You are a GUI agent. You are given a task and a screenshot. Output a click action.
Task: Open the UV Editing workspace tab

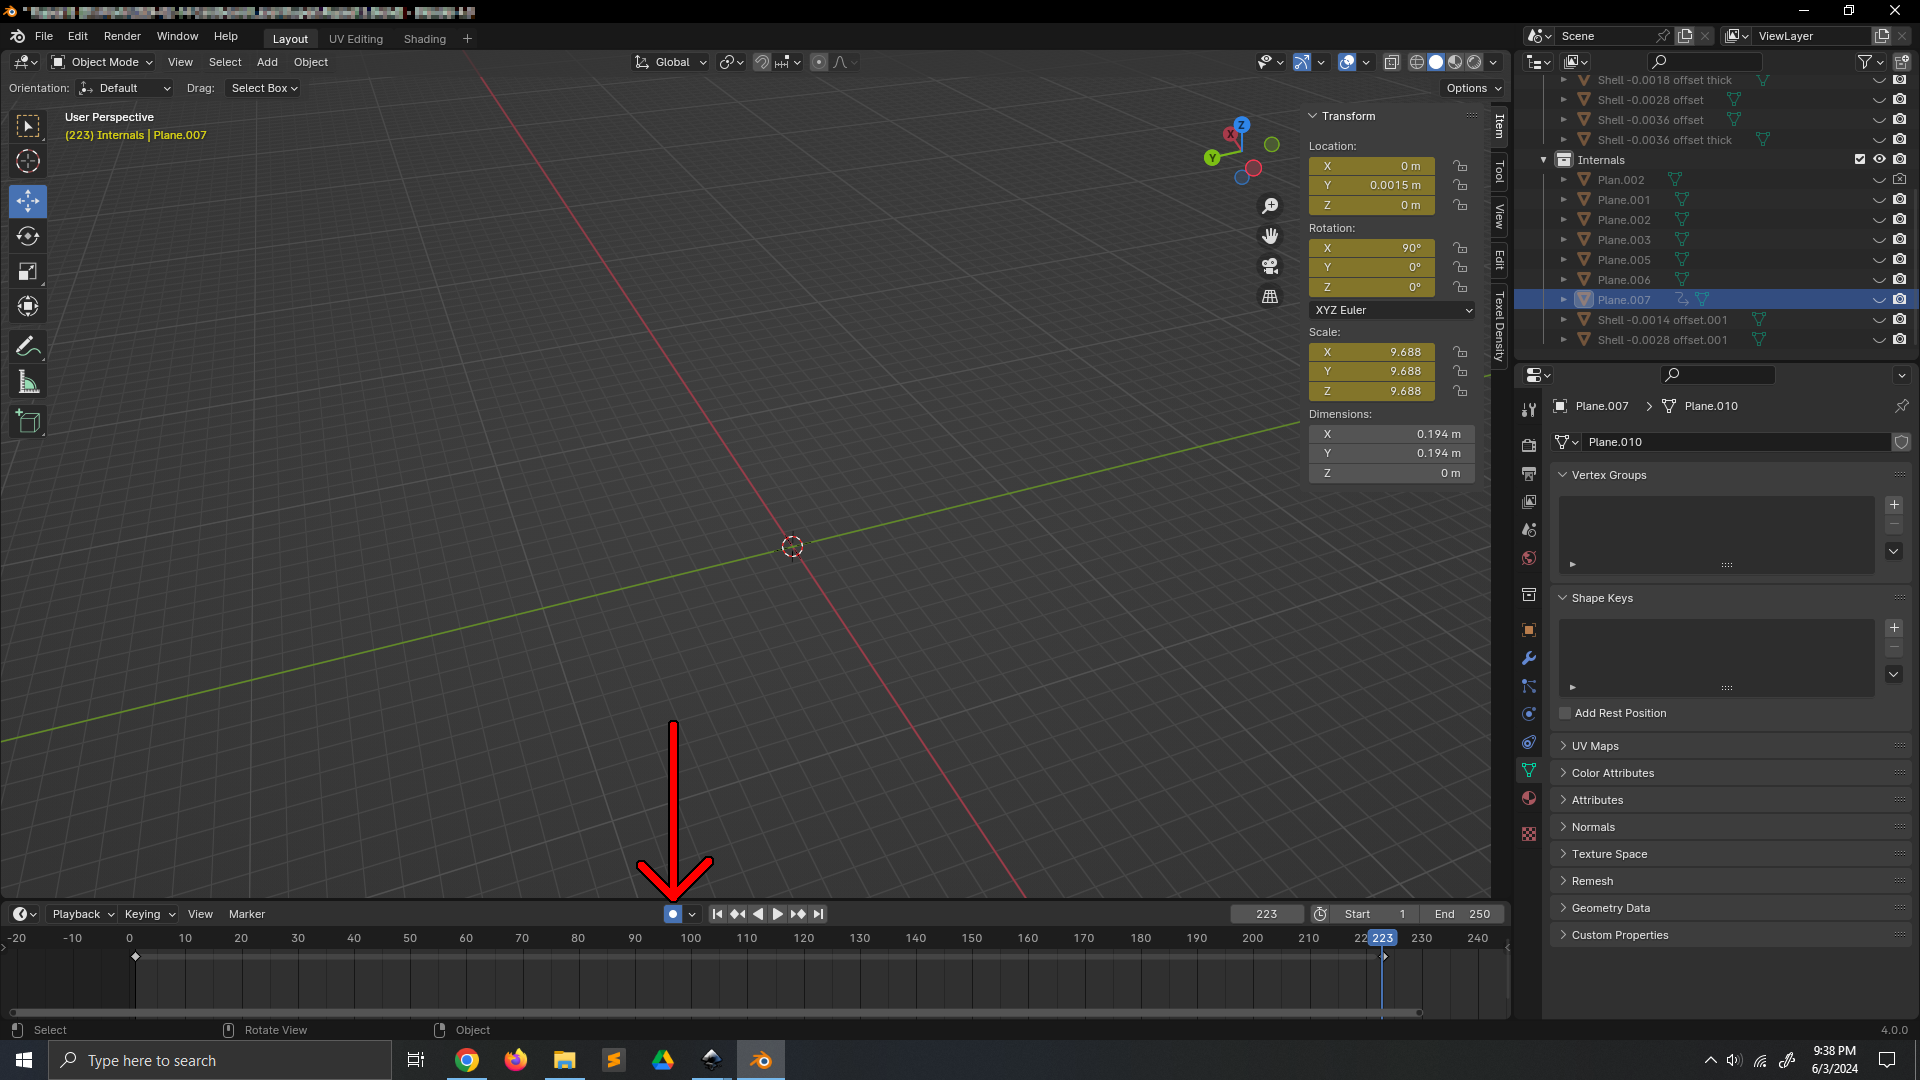[x=355, y=38]
